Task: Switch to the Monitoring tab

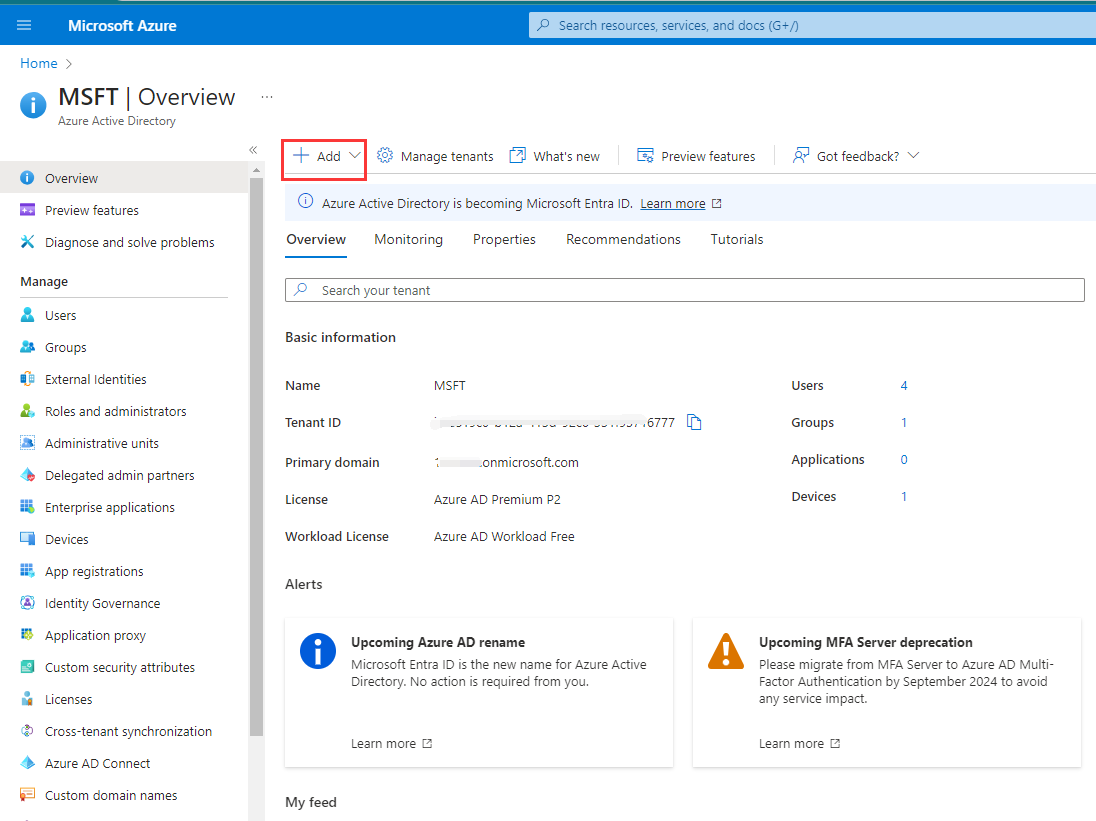Action: [x=408, y=240]
